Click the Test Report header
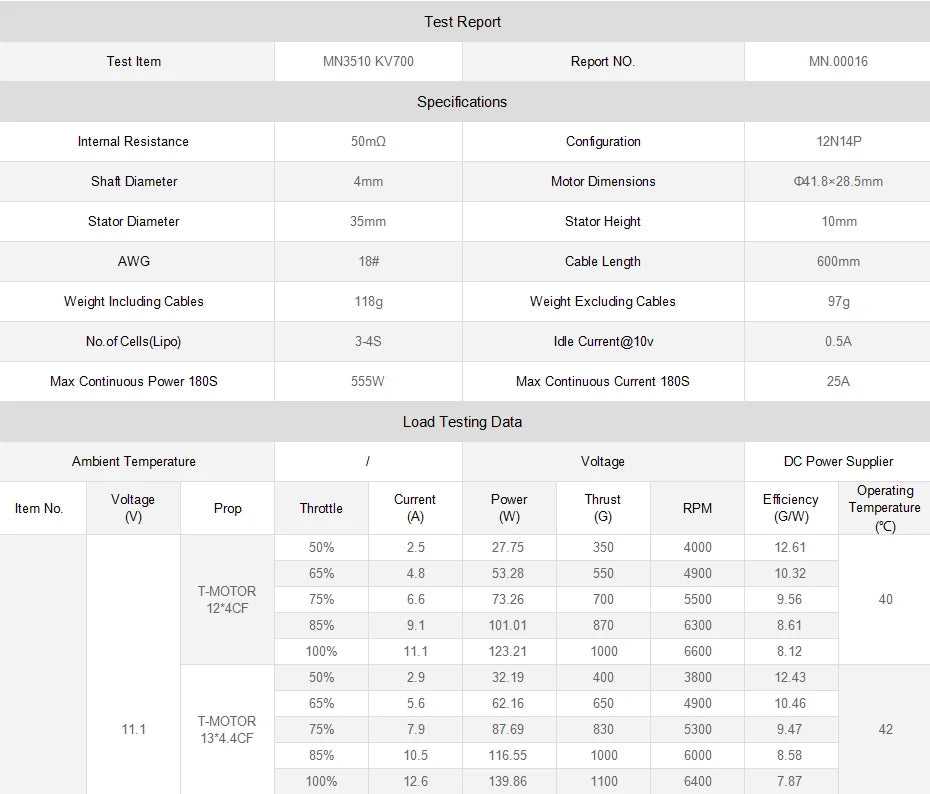Viewport: 930px width, 794px height. point(462,21)
